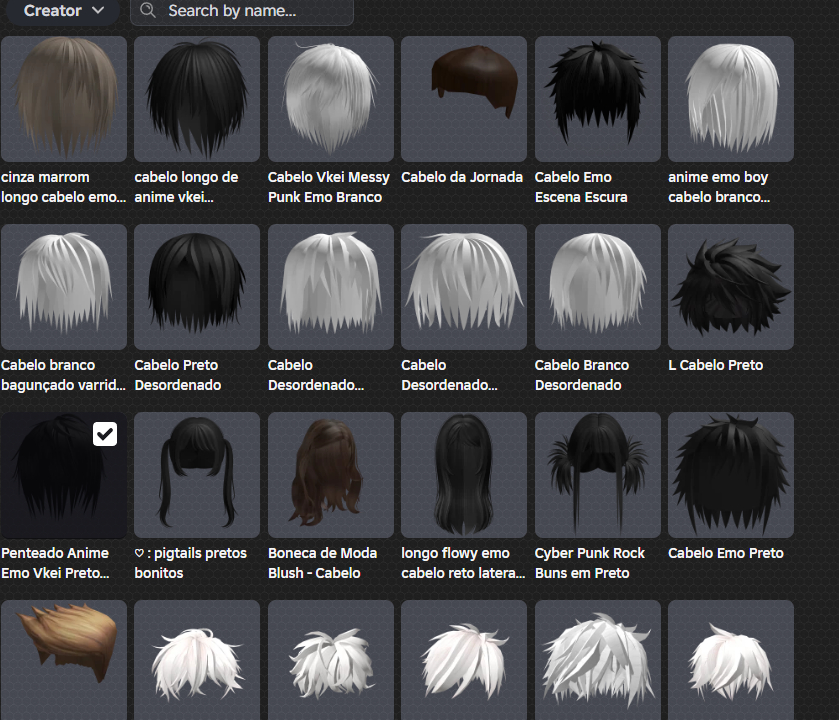839x720 pixels.
Task: Select the Cyber Punk Rock Buns thumbnail
Action: coord(598,475)
